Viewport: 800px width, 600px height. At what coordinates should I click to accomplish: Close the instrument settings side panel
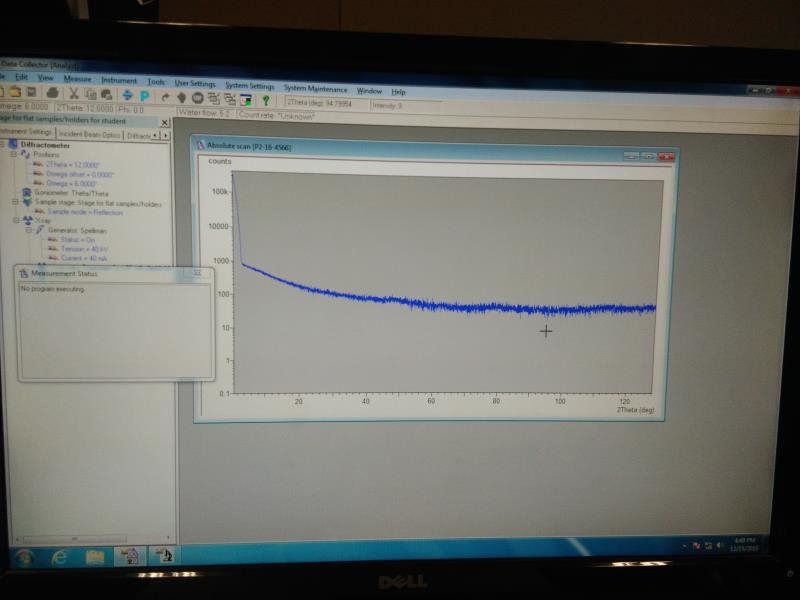tap(165, 121)
